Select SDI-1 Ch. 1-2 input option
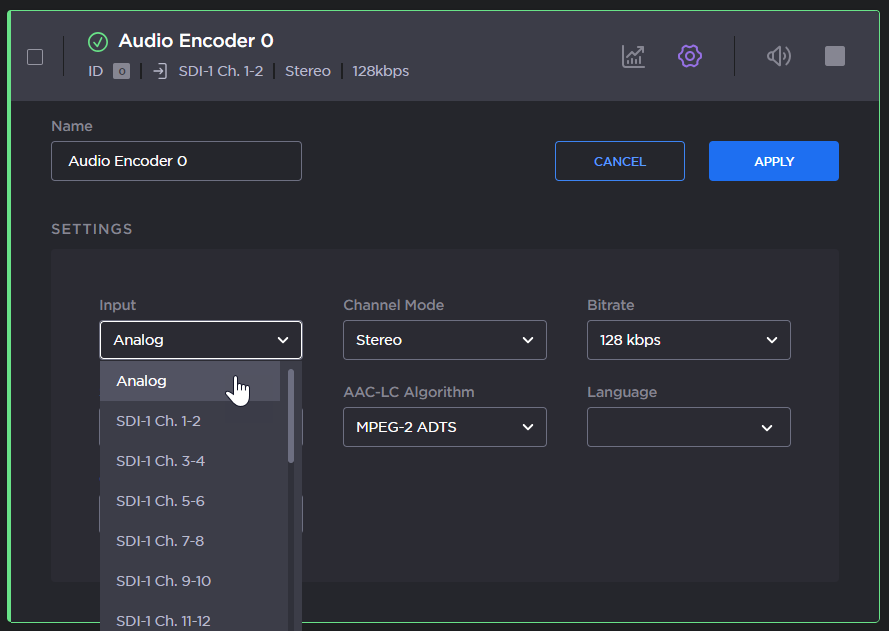This screenshot has width=889, height=631. [158, 421]
